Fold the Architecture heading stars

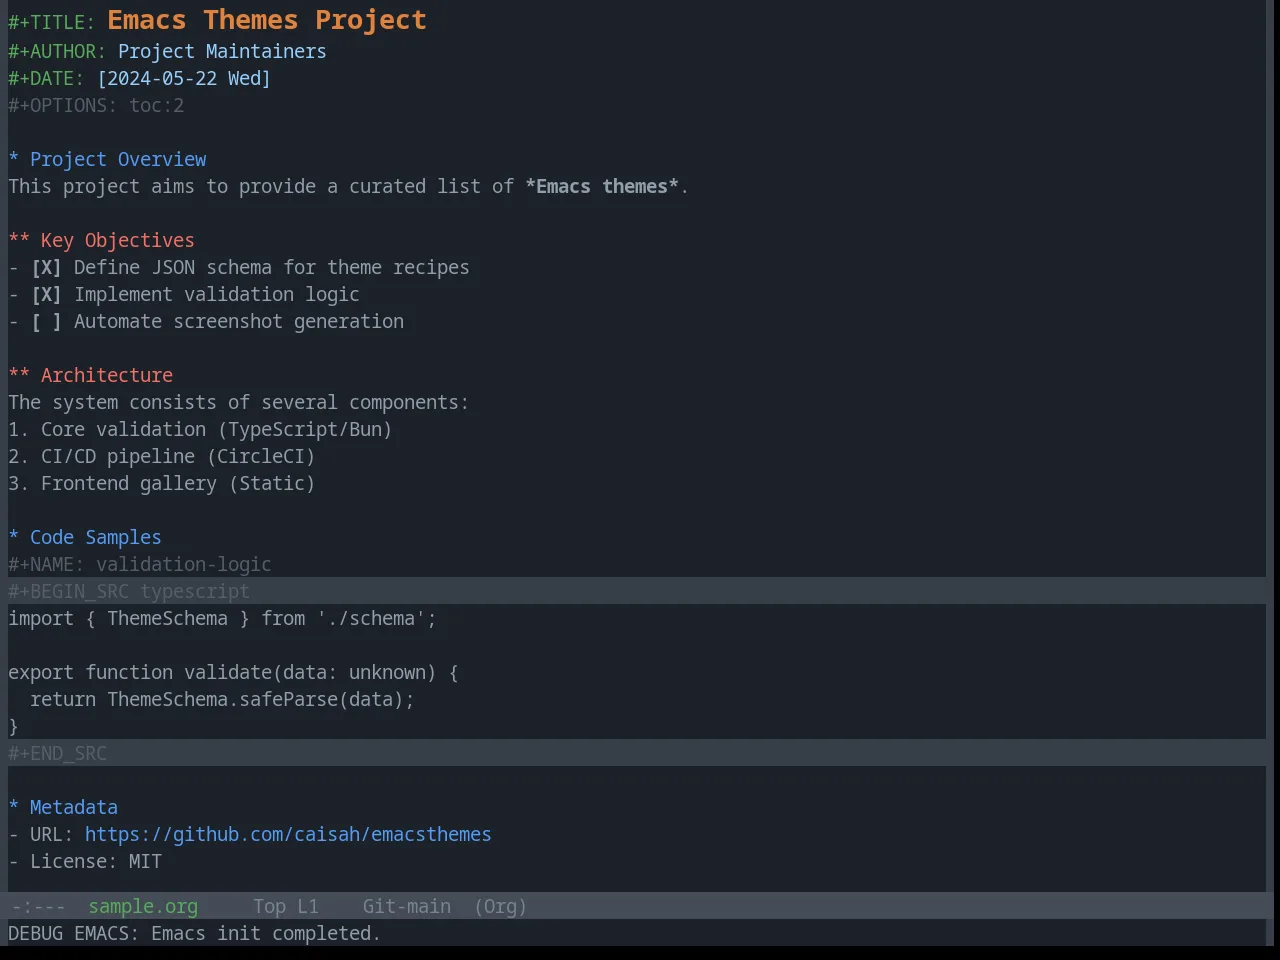pyautogui.click(x=19, y=375)
